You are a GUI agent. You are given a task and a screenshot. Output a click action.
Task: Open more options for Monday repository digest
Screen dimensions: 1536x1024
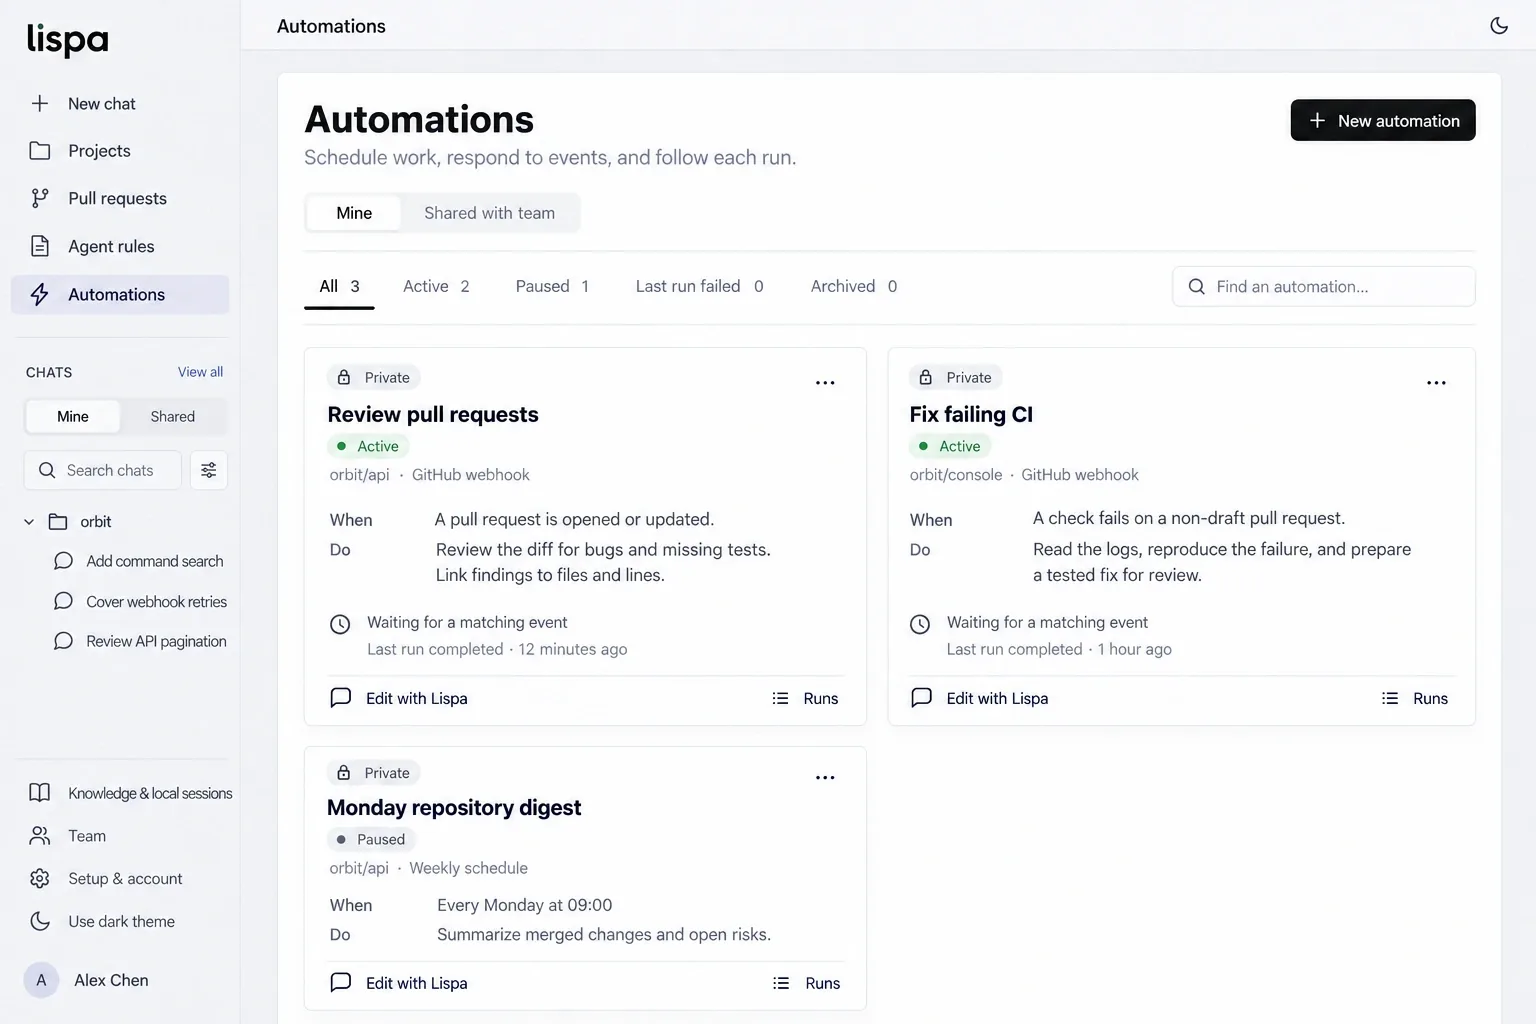pyautogui.click(x=825, y=778)
